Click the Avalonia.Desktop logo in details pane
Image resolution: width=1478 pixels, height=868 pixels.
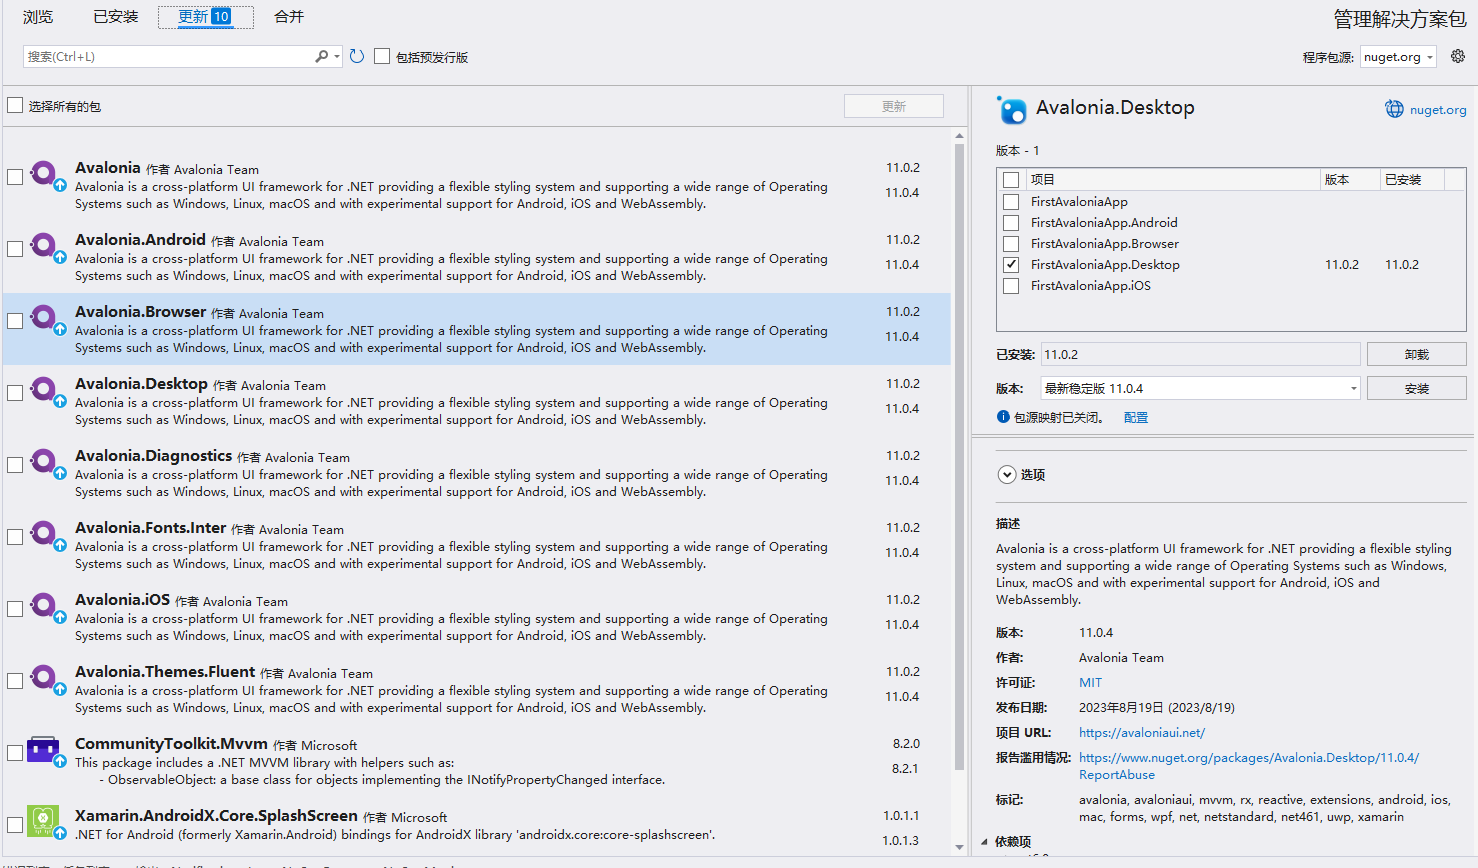[x=1012, y=110]
